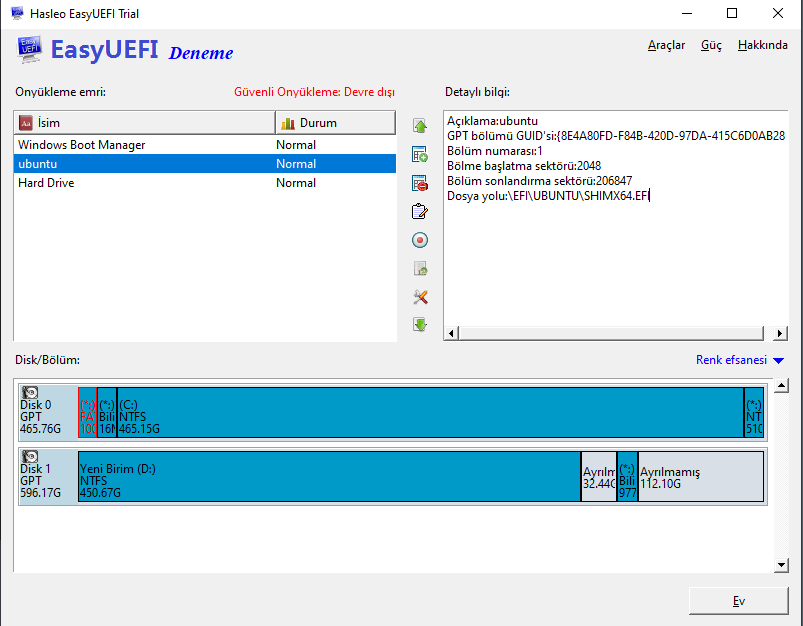This screenshot has width=803, height=626.
Task: Click the Ev button
Action: (x=738, y=601)
